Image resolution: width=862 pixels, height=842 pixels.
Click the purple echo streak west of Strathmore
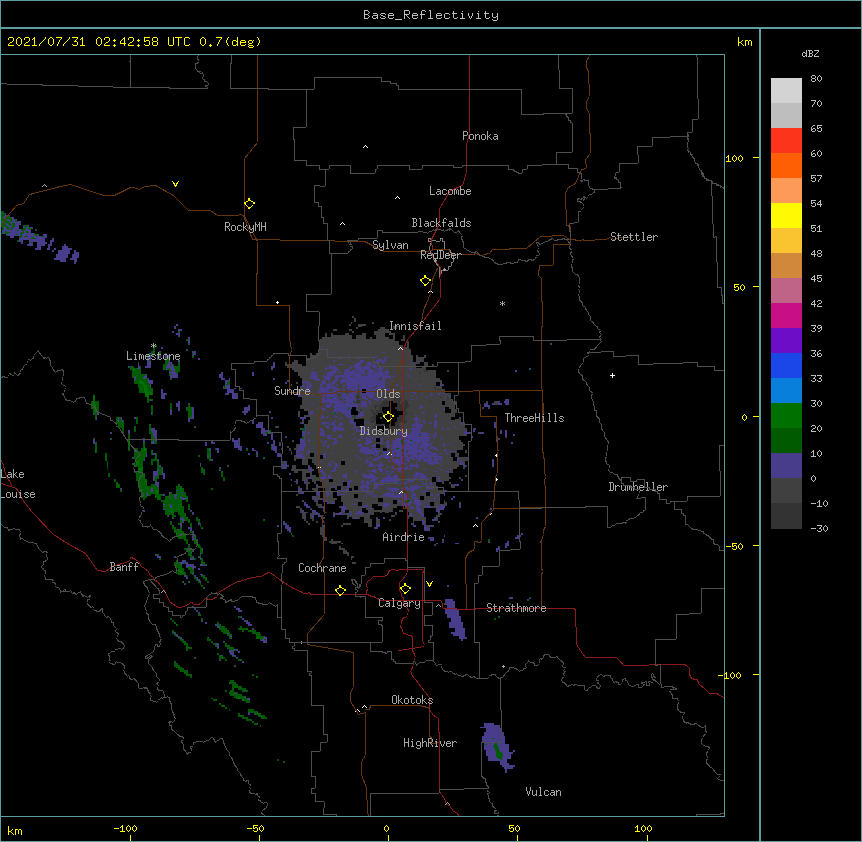pyautogui.click(x=455, y=619)
